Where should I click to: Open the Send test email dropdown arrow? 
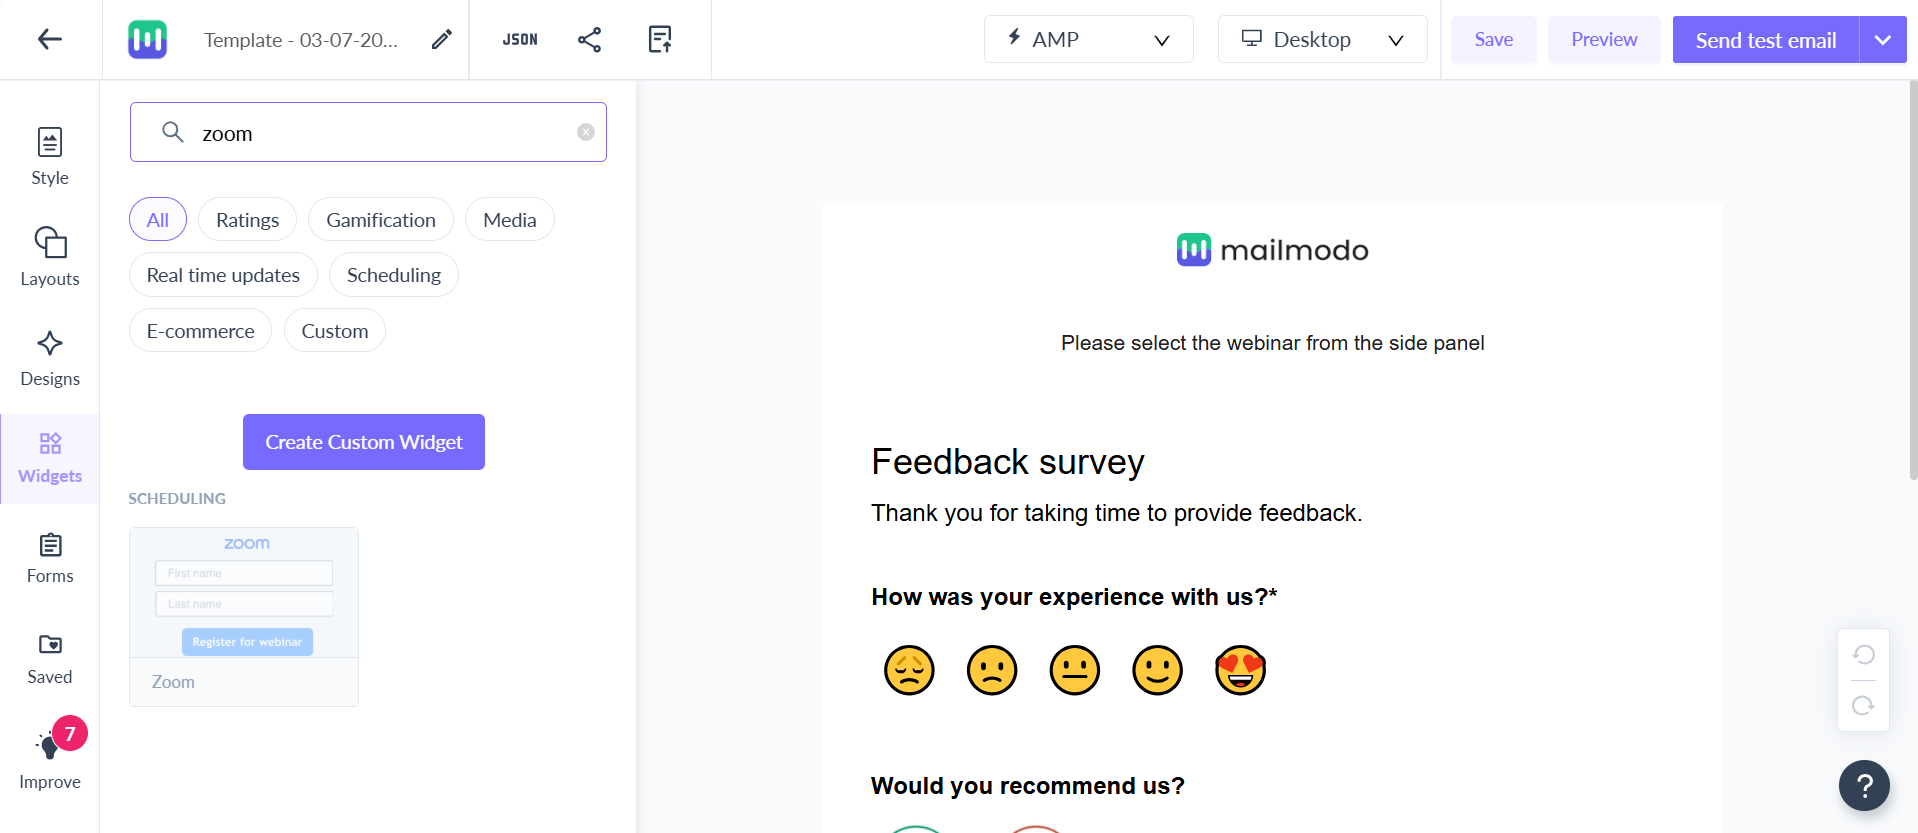(x=1883, y=40)
